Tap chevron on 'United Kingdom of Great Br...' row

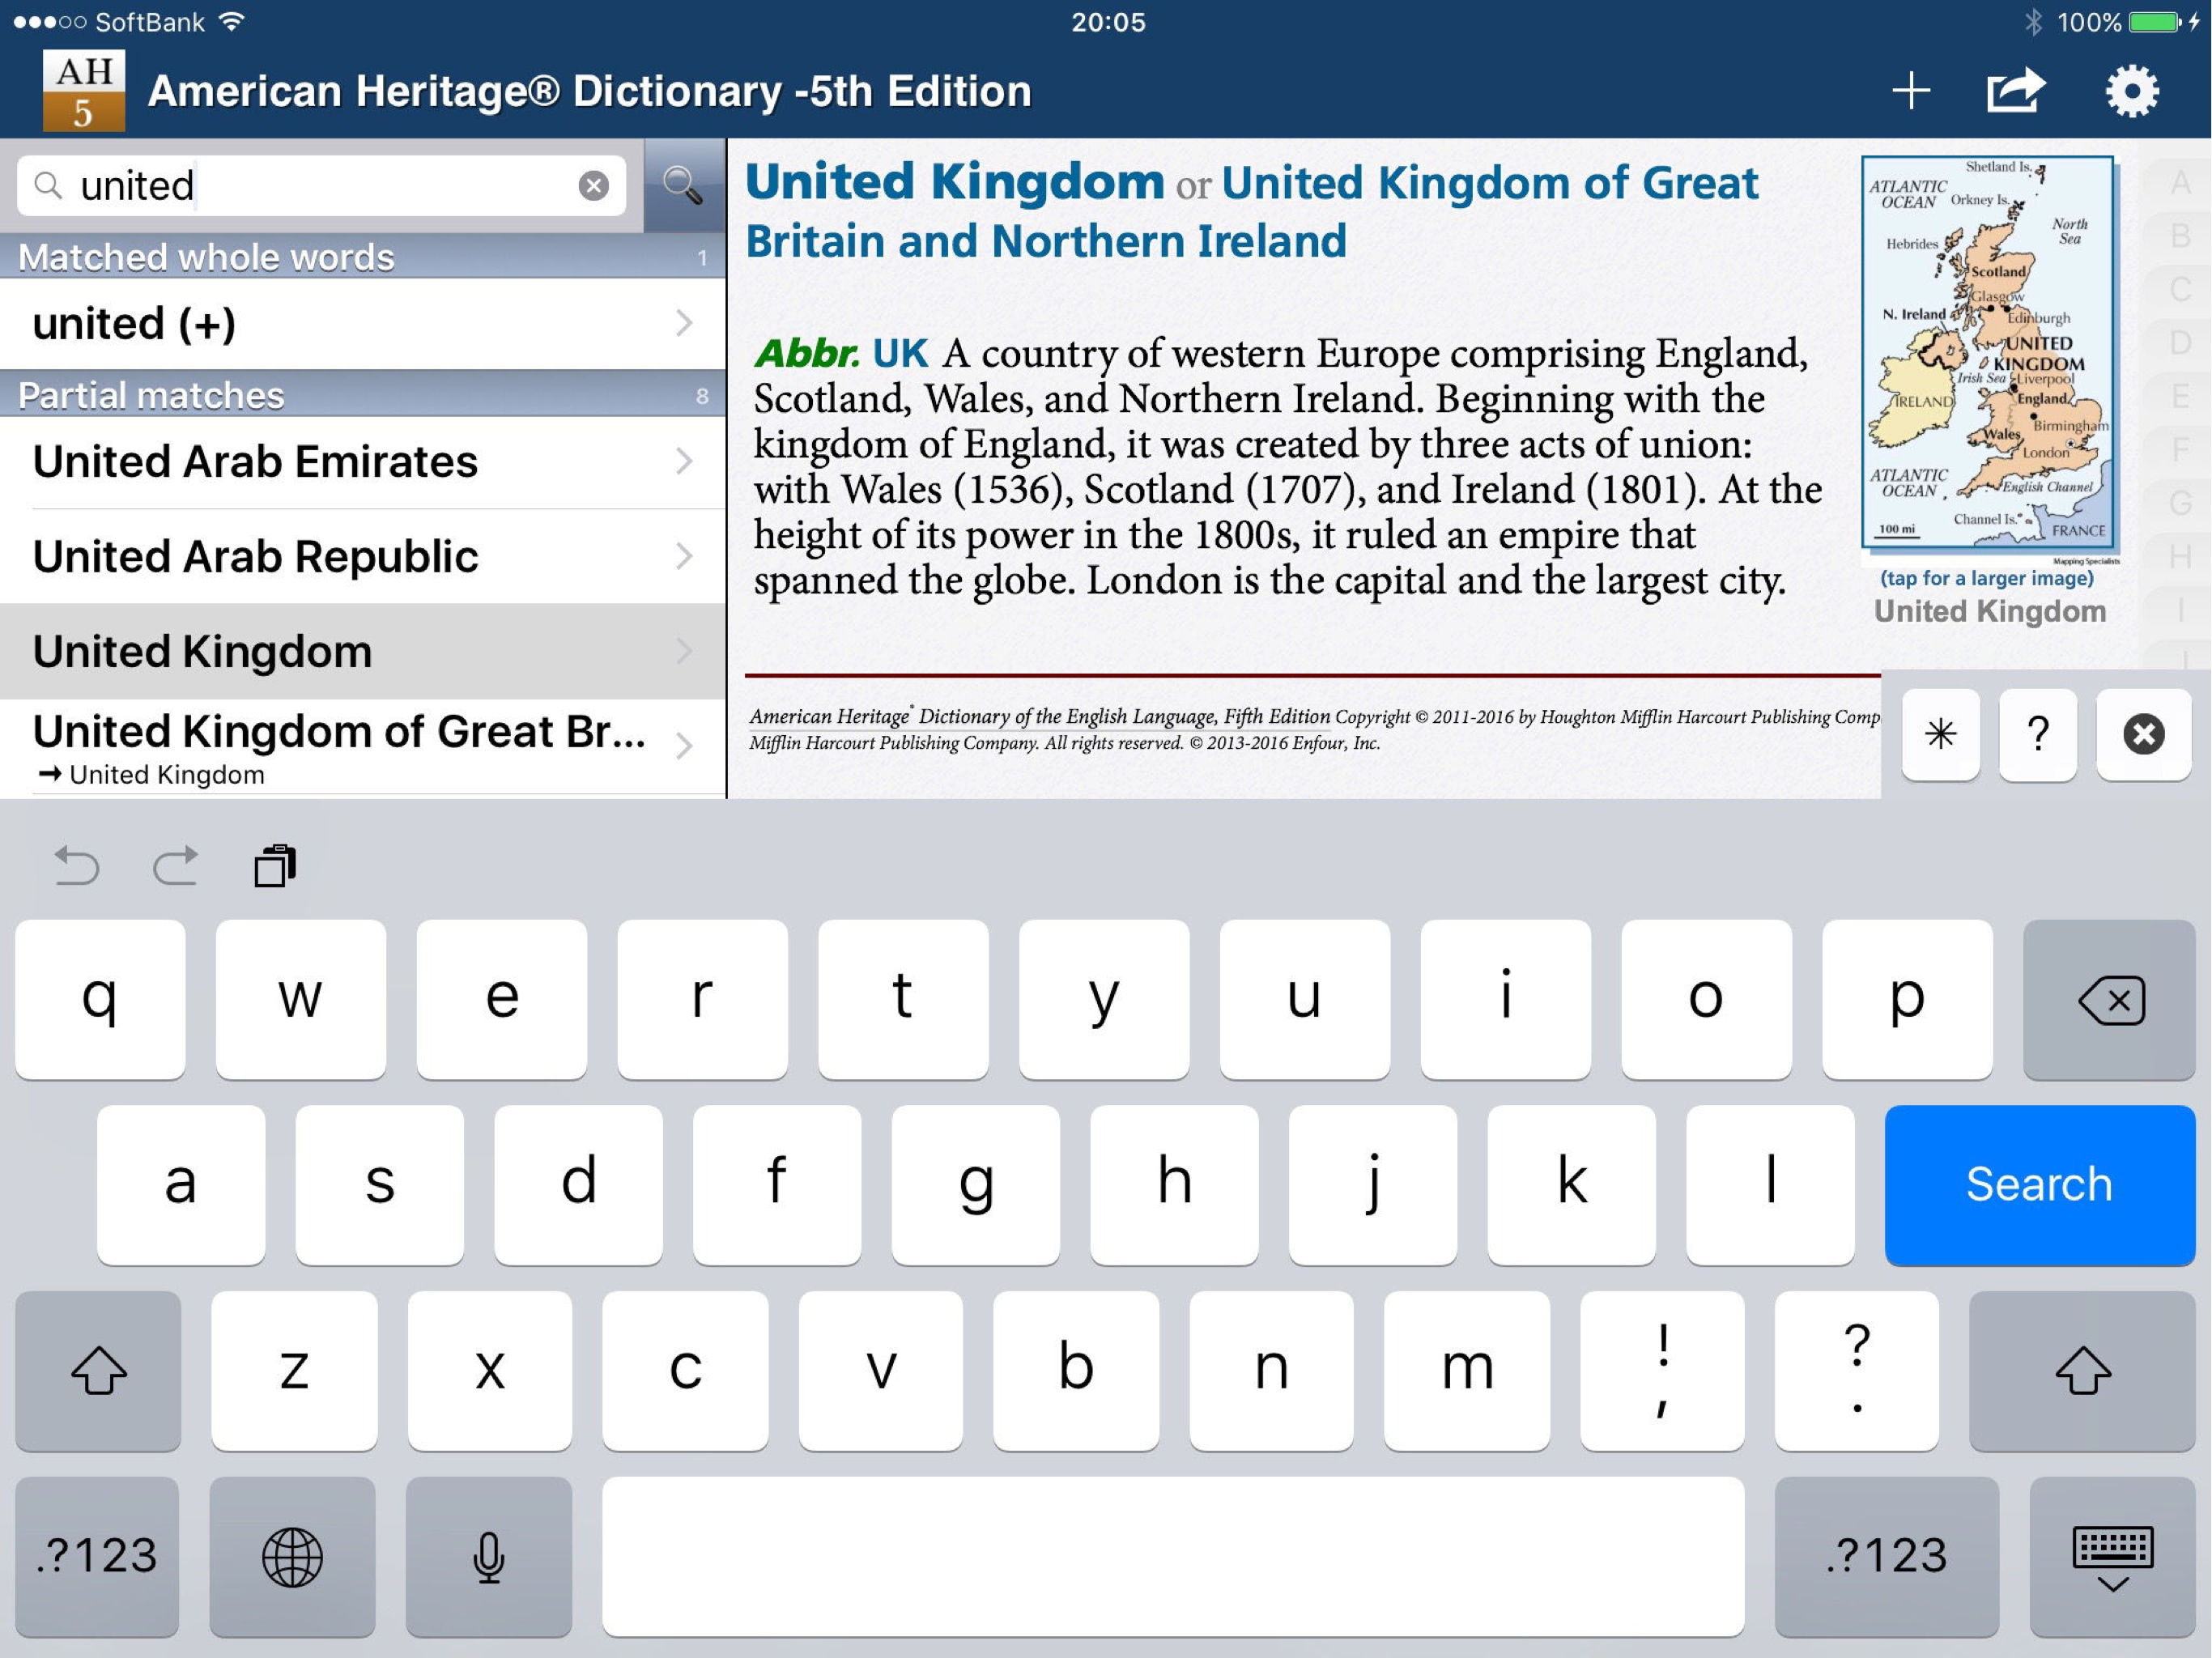click(x=684, y=746)
